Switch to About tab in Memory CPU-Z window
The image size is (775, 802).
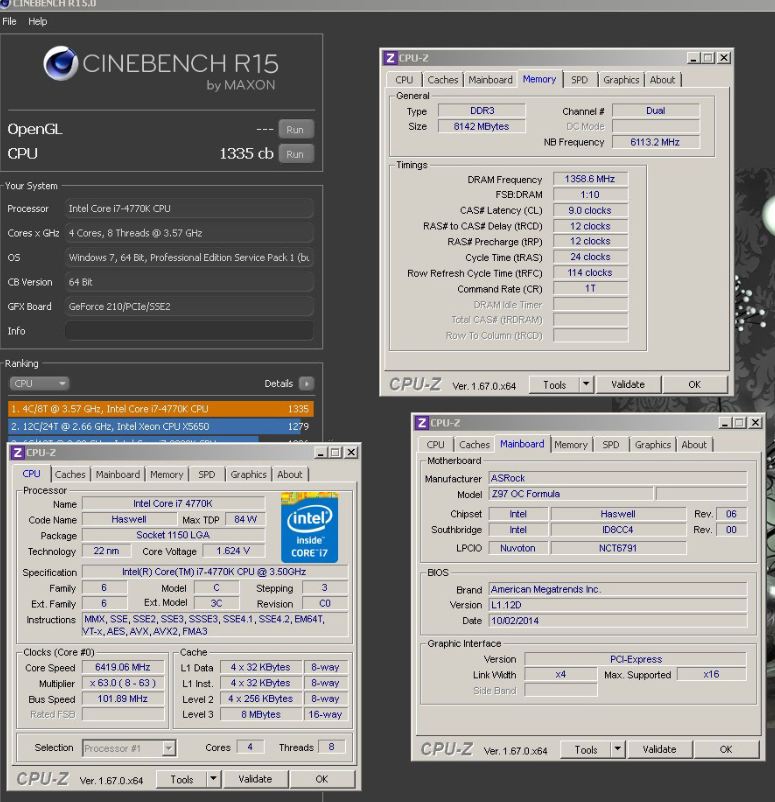[662, 80]
